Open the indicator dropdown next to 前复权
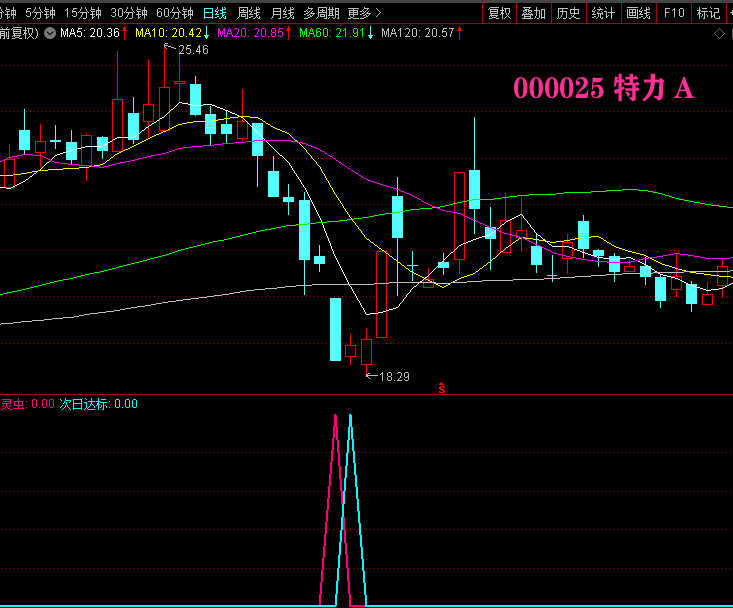 click(50, 33)
